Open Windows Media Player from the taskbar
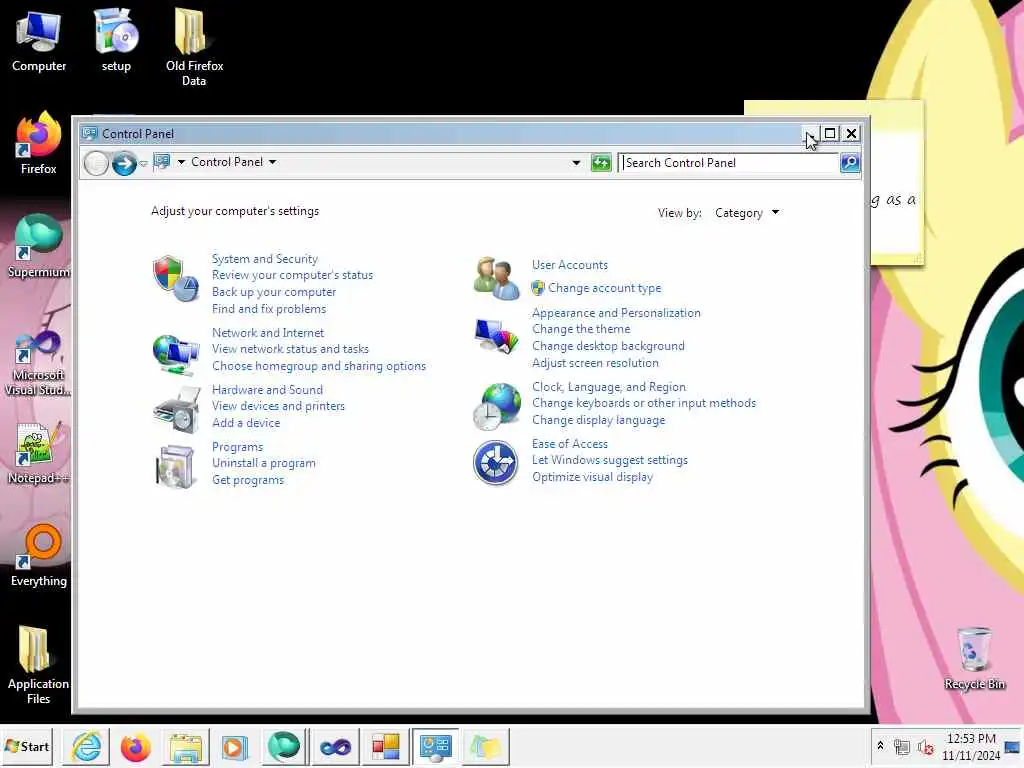 point(234,746)
